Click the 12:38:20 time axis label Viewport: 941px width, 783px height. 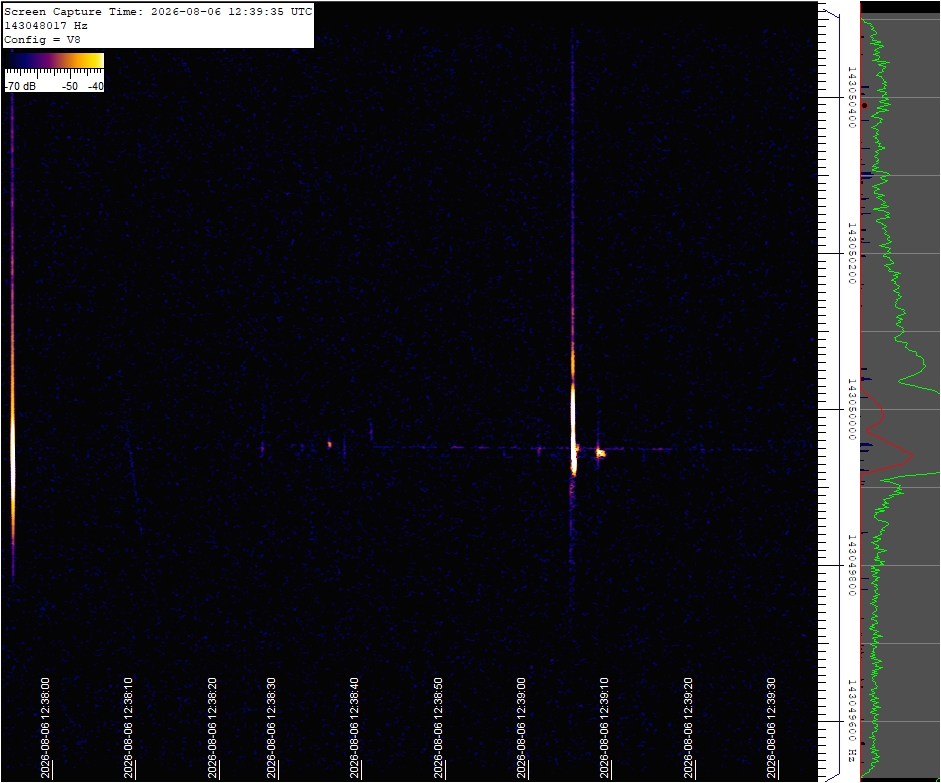tap(212, 728)
